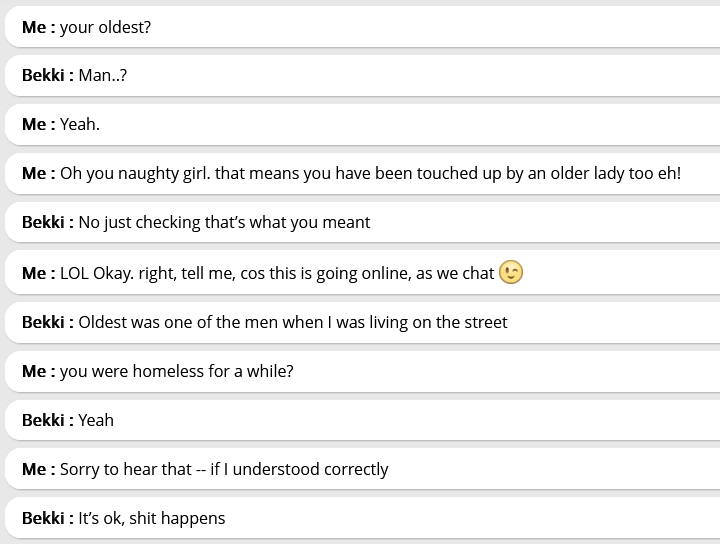Click the "No just checking" message text
Screen dimensions: 720x544
click(224, 223)
